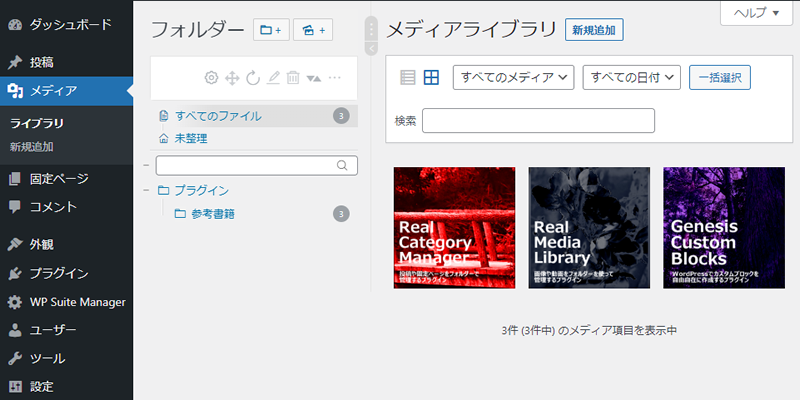
Task: Open 固定ページ in admin menu
Action: (66, 179)
